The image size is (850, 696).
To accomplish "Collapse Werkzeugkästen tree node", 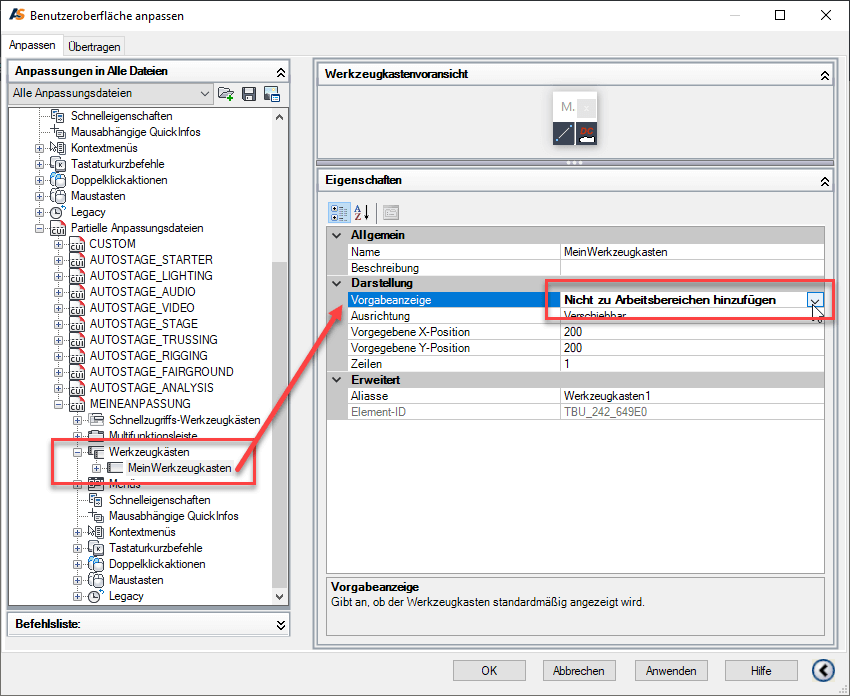I will [x=78, y=452].
